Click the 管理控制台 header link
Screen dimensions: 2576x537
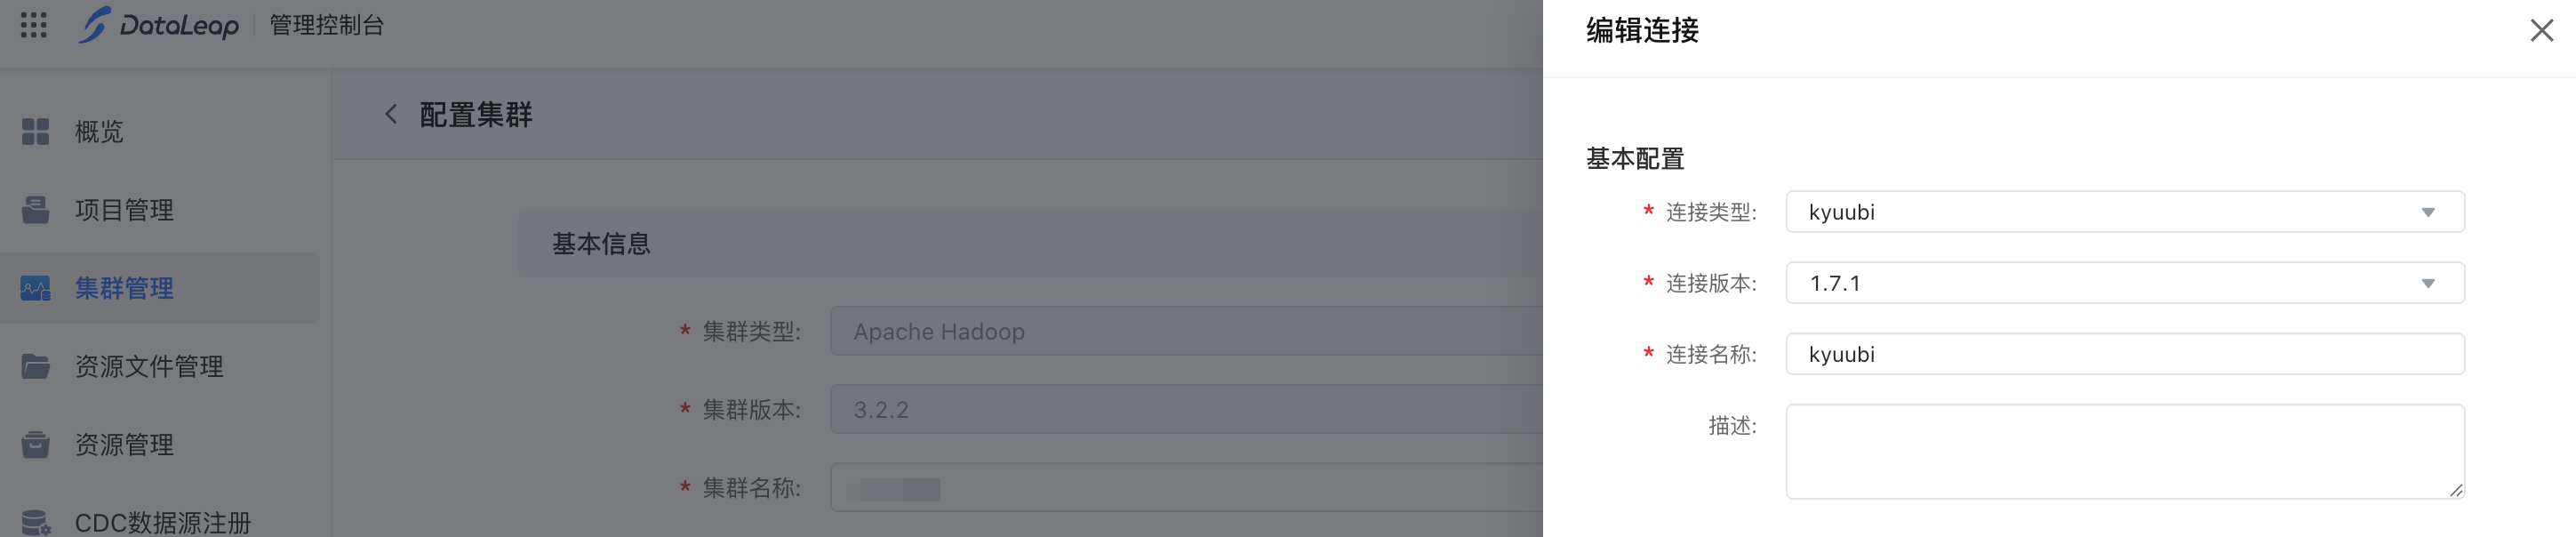(327, 26)
